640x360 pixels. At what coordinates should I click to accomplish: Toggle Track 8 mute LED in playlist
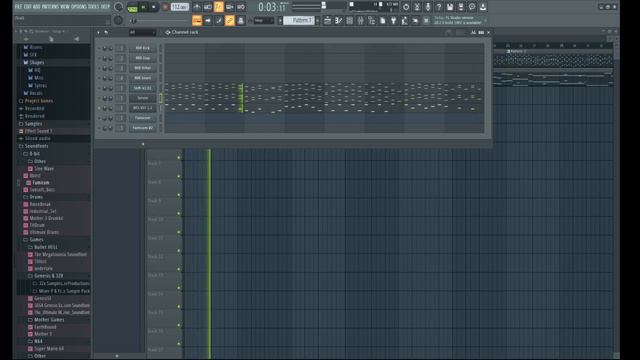(x=179, y=176)
